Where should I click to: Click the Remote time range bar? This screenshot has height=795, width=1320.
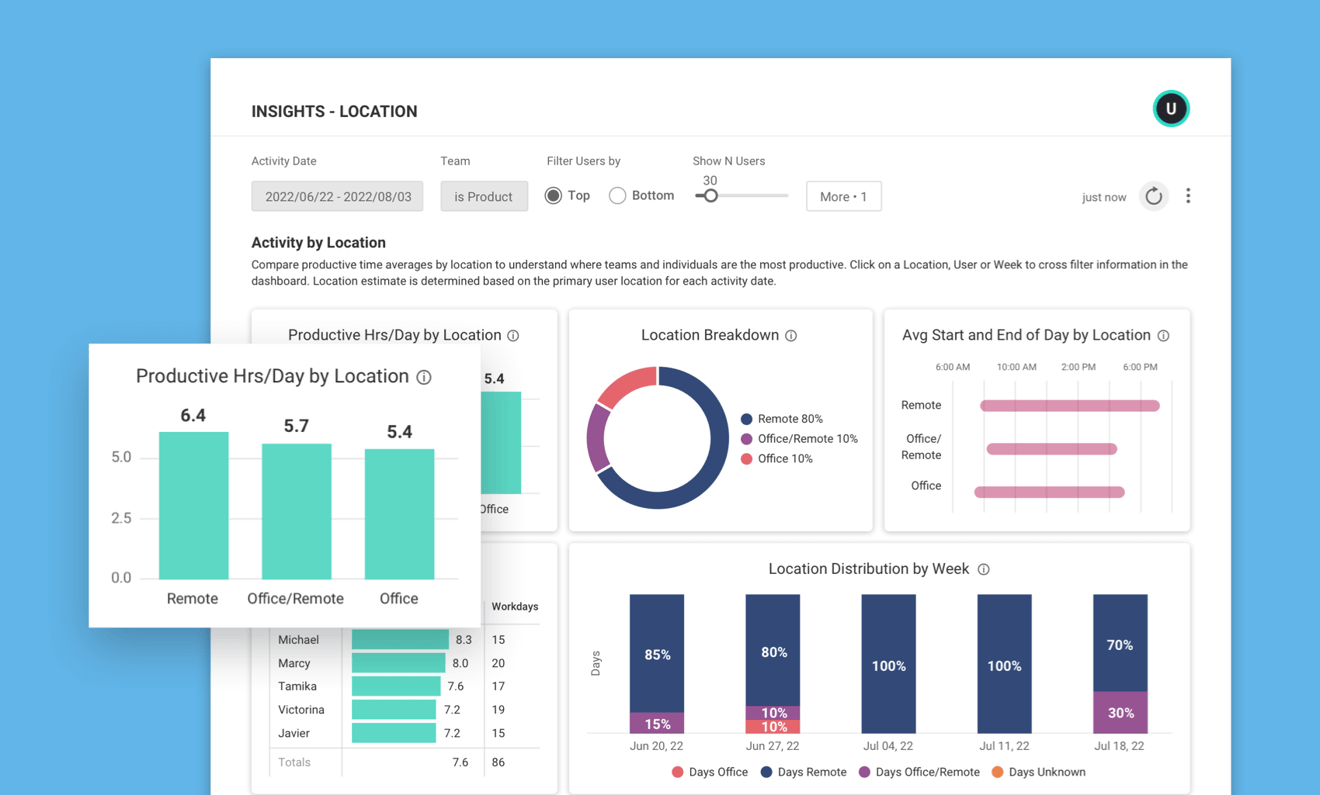tap(1070, 405)
